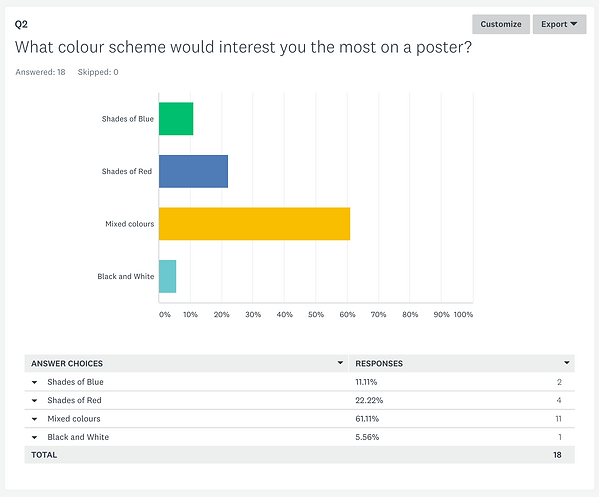Select the yellow Mixed colours bar
599x497 pixels.
[254, 224]
